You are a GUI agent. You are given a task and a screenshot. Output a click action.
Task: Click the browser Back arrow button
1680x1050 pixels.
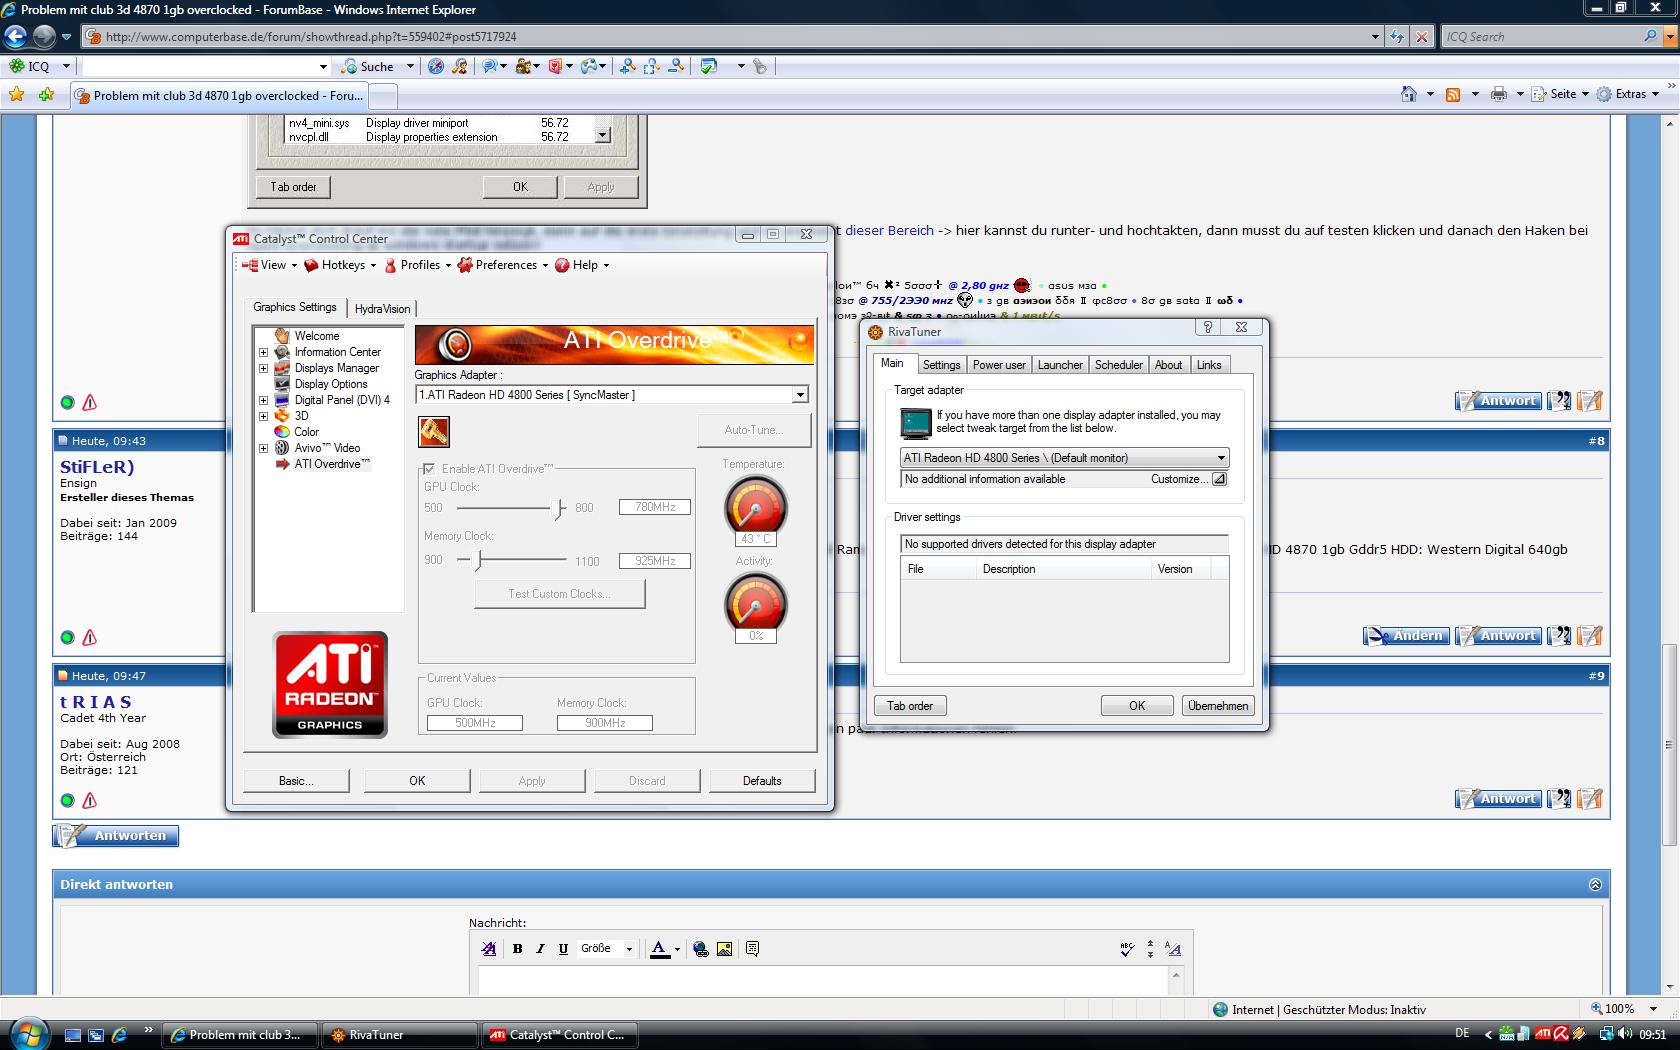15,37
